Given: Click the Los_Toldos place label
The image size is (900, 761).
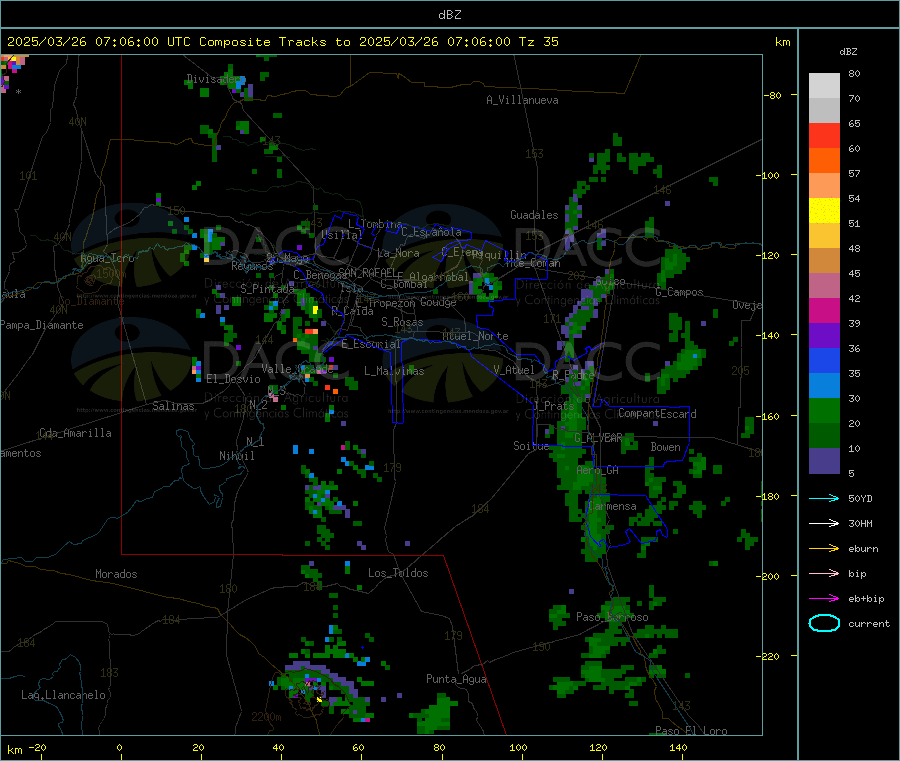Looking at the screenshot, I should [x=398, y=573].
